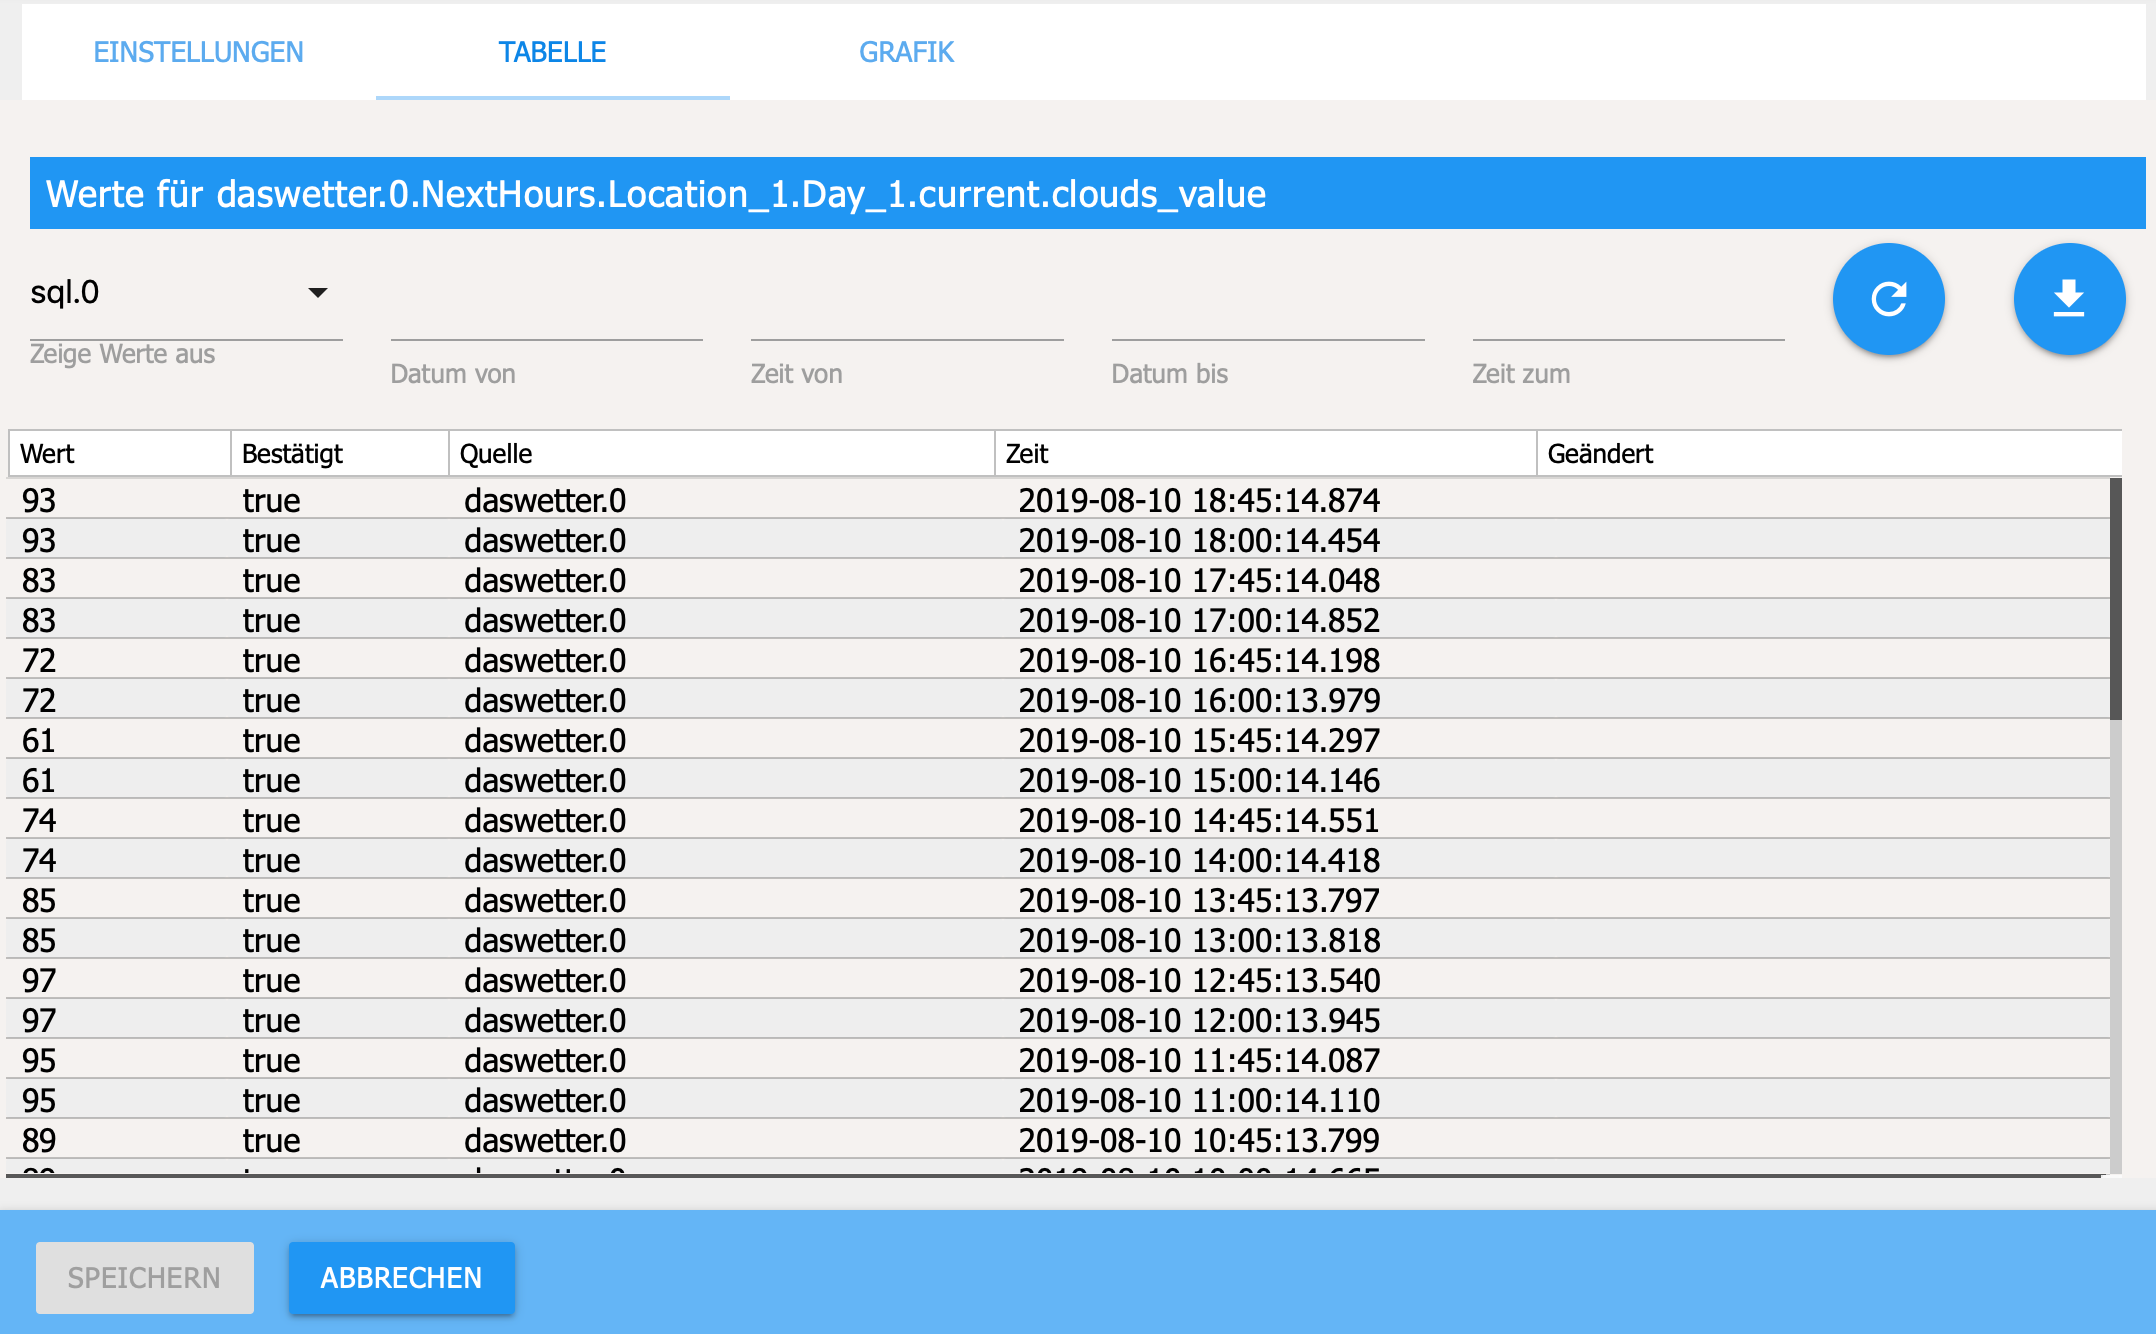
Task: Select the TABELLE tab
Action: pyautogui.click(x=552, y=52)
